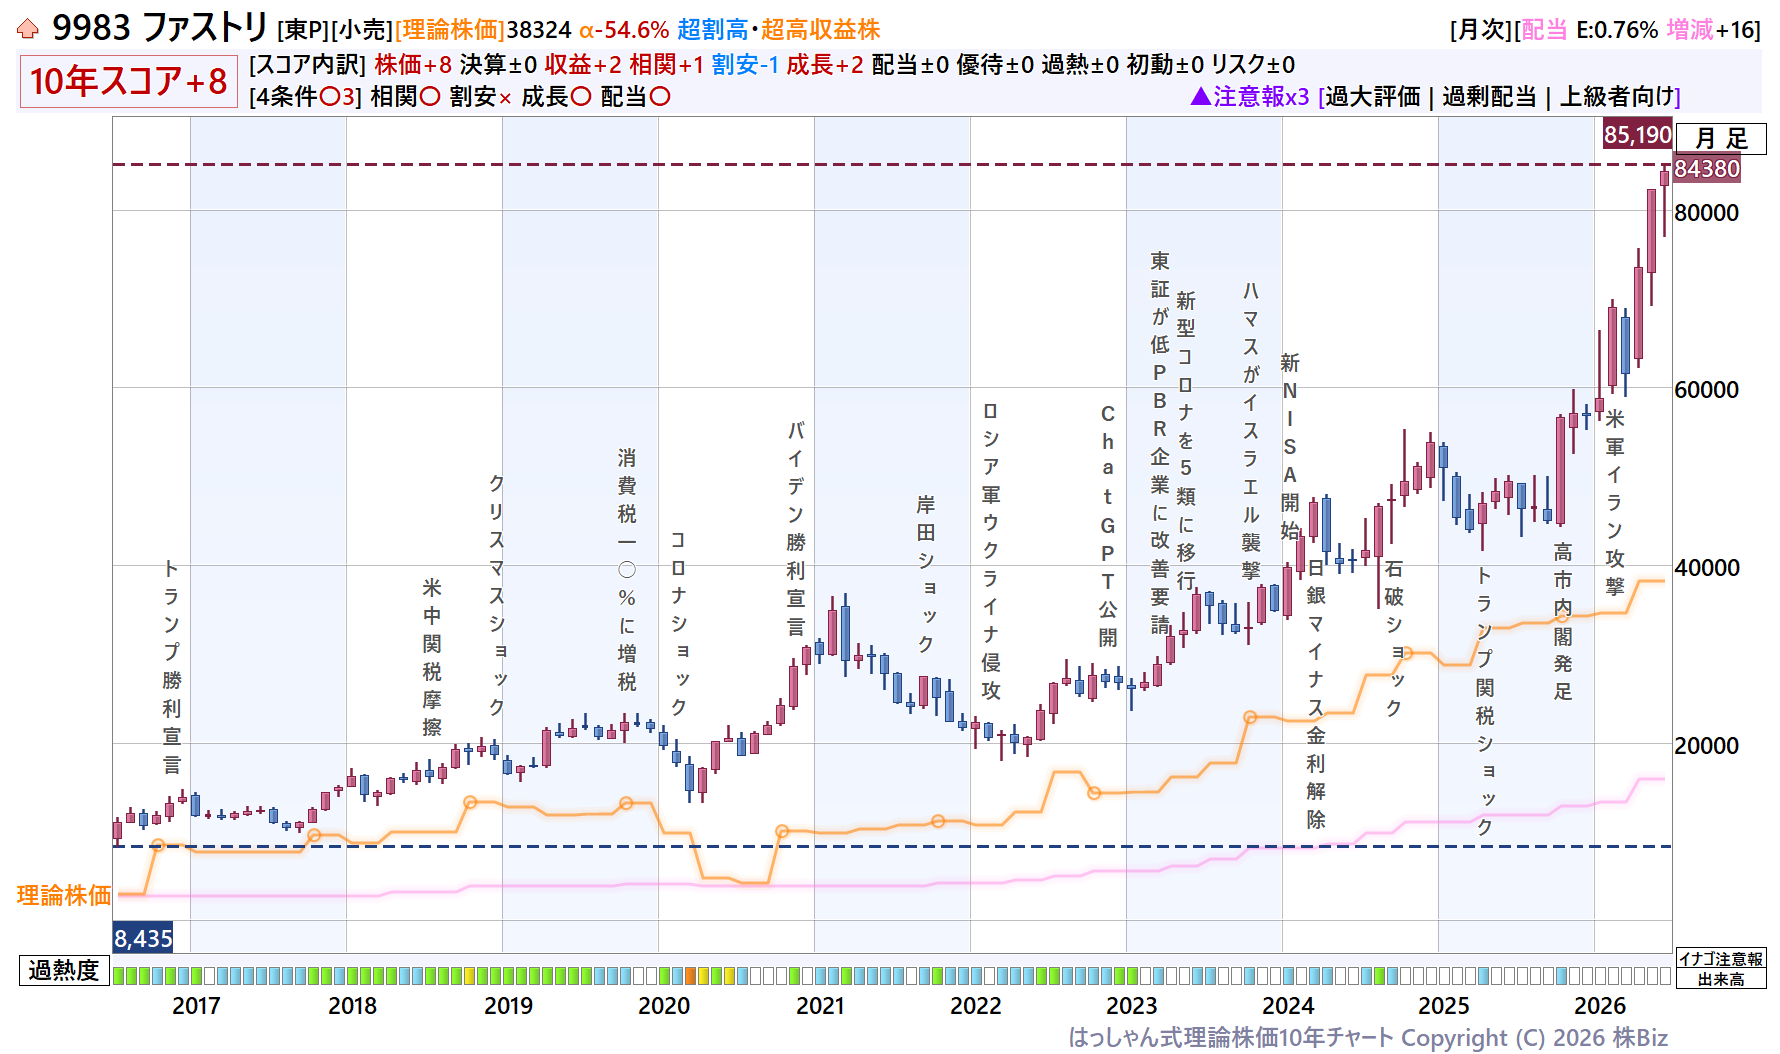The image size is (1780, 1054).
Task: Click the 割安× condition result
Action: pos(481,97)
